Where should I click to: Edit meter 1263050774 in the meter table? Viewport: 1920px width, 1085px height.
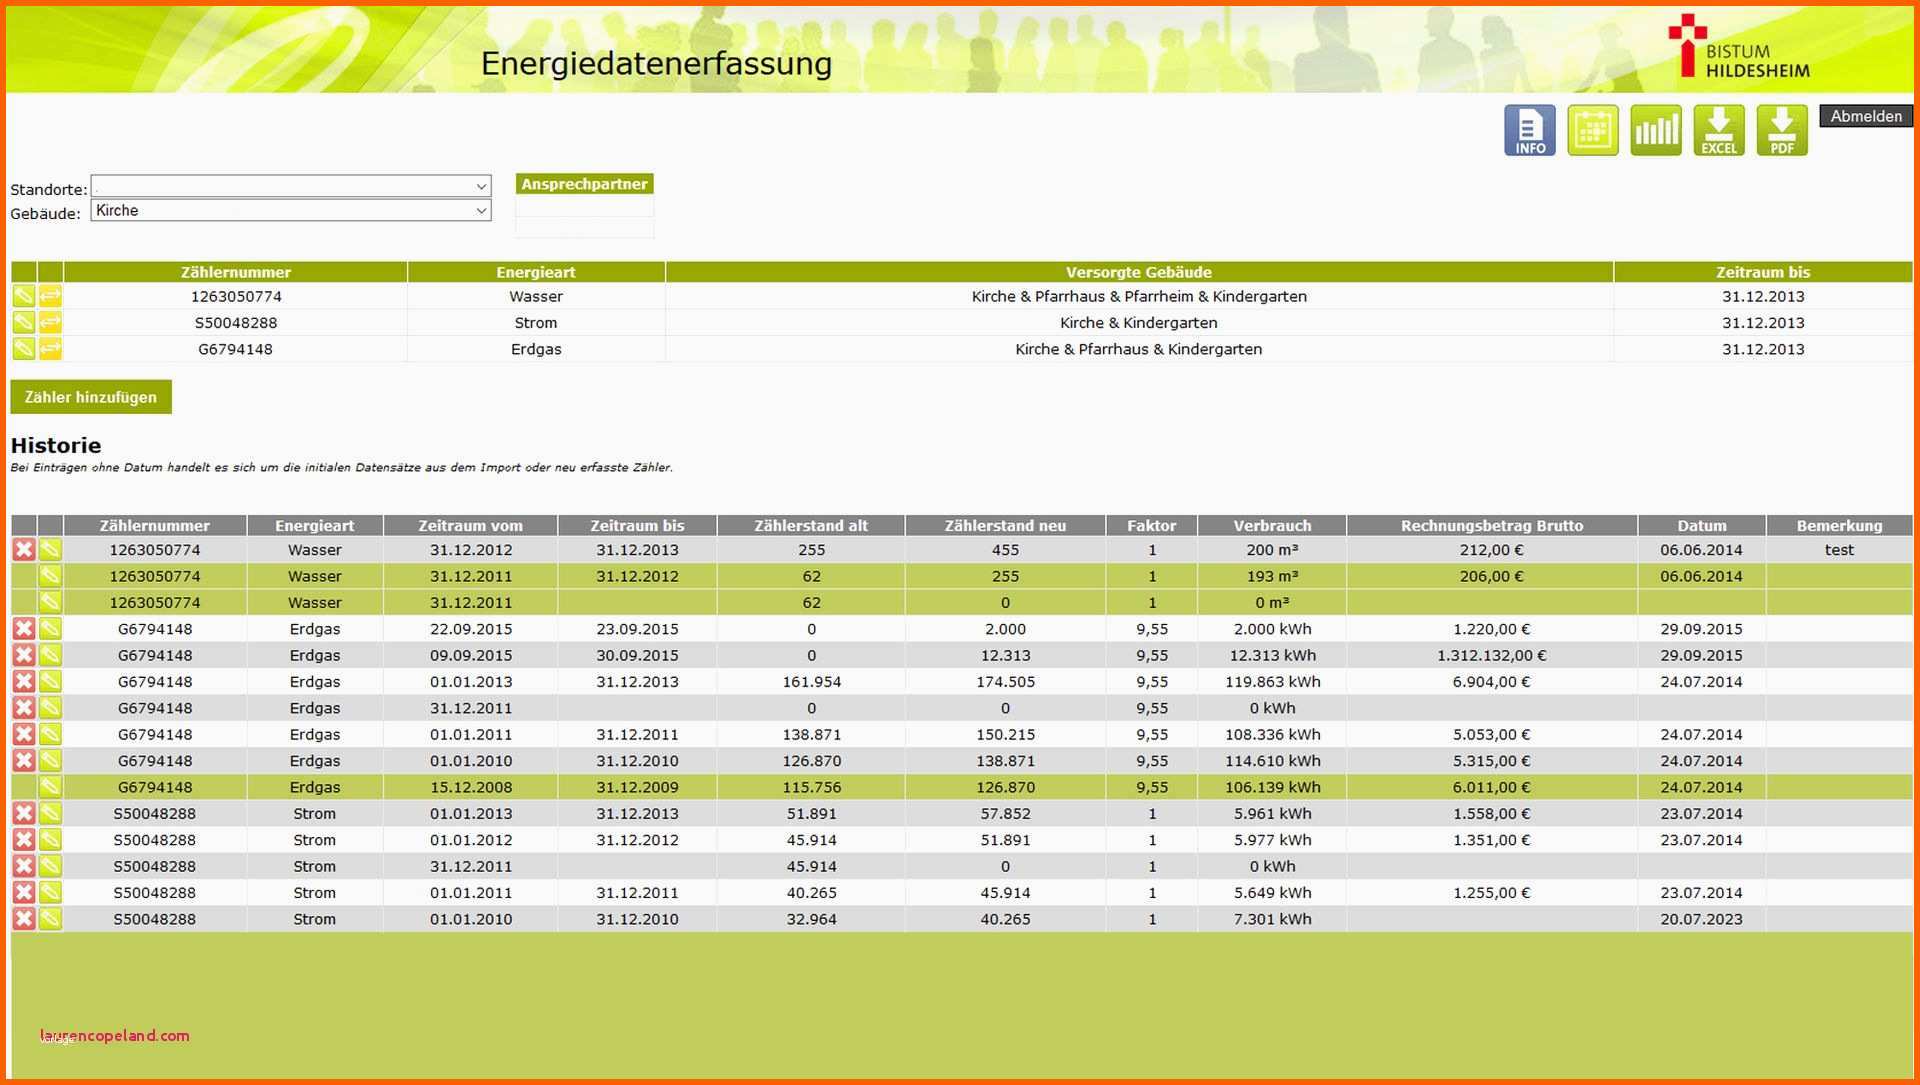[x=24, y=296]
